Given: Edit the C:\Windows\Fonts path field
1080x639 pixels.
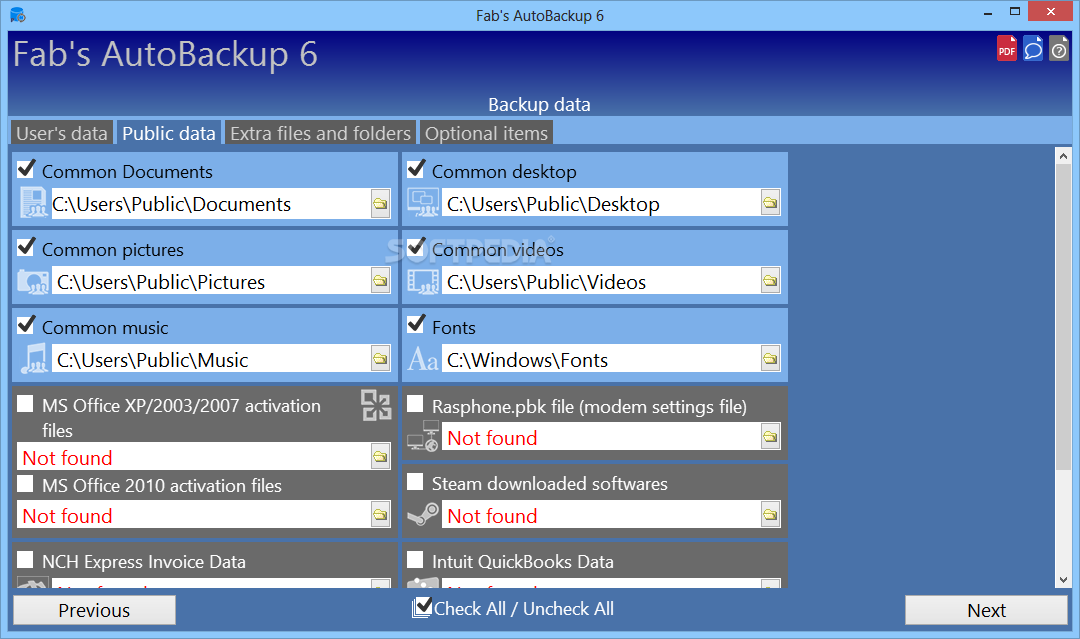Looking at the screenshot, I should pyautogui.click(x=601, y=359).
